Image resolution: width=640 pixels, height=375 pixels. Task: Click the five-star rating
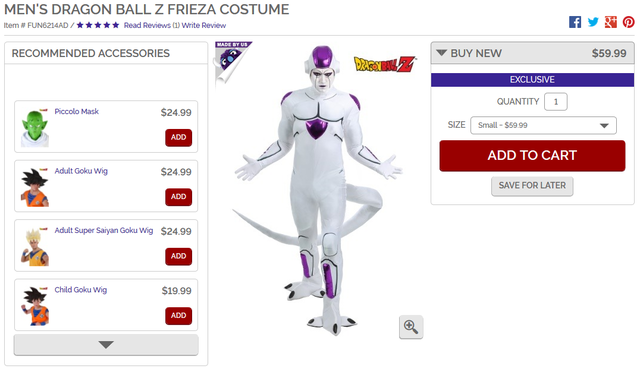click(98, 25)
